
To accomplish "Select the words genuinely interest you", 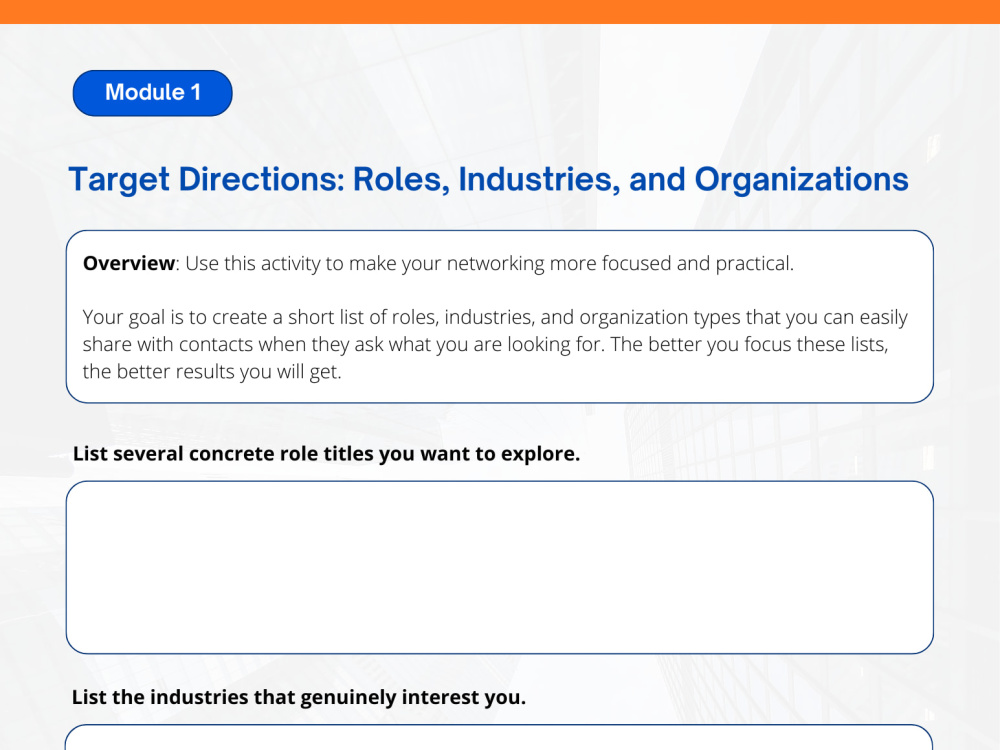I will [413, 698].
